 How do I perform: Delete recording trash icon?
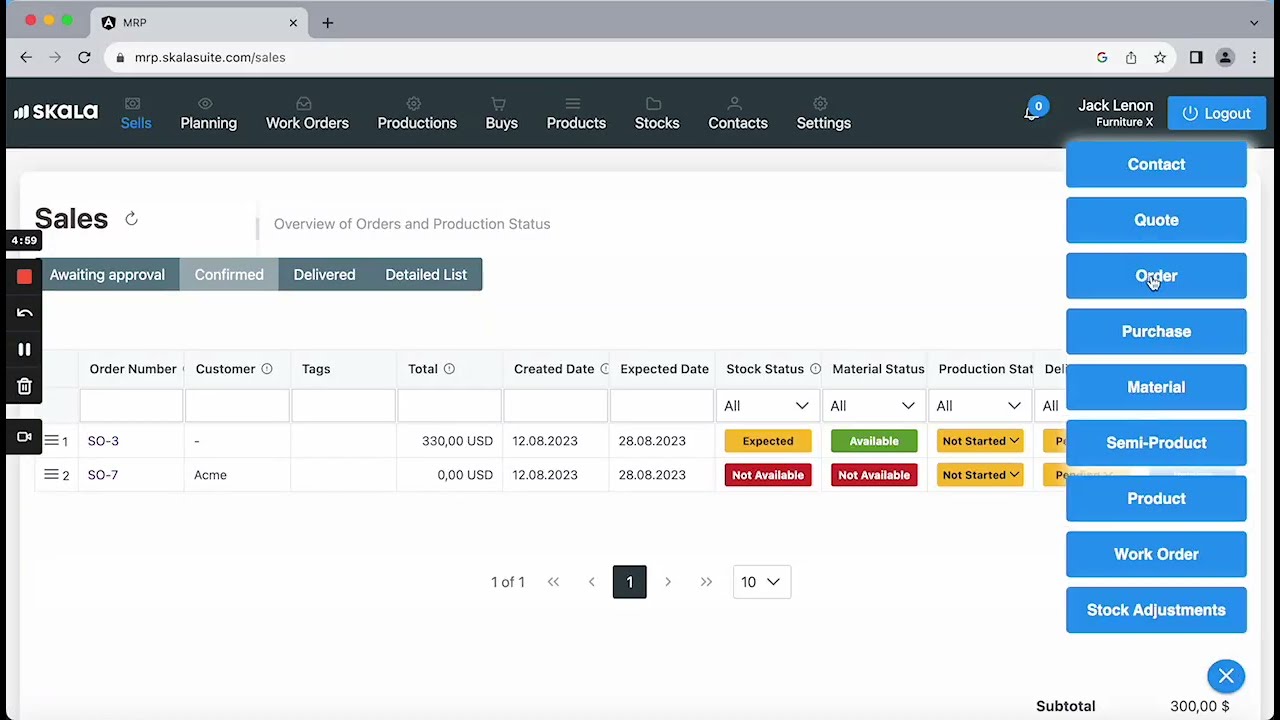[24, 386]
